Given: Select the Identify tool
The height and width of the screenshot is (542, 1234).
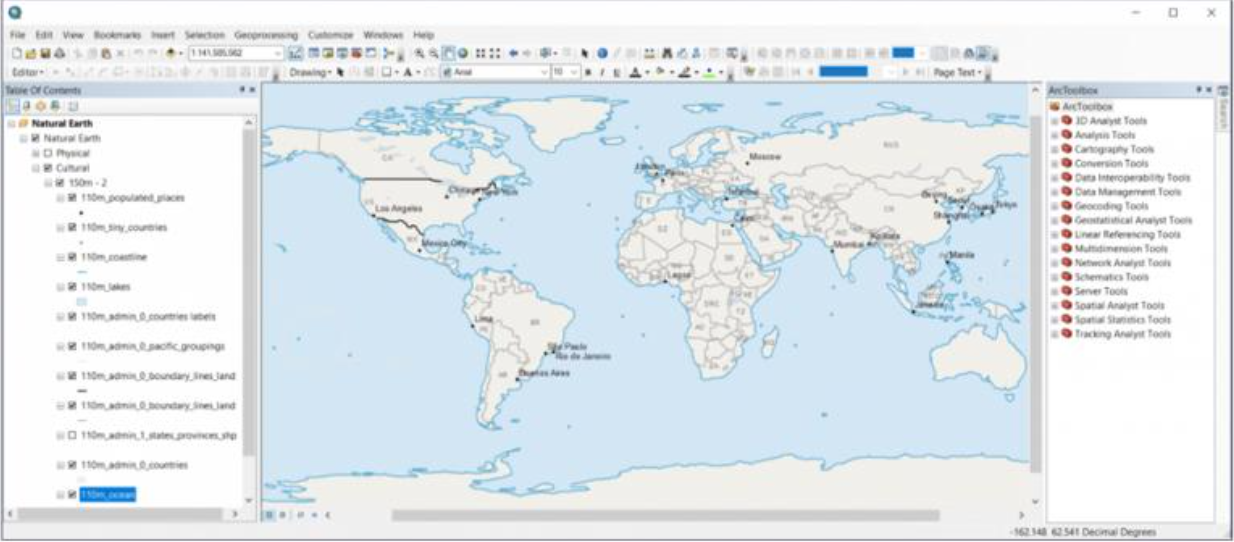Looking at the screenshot, I should pos(602,52).
